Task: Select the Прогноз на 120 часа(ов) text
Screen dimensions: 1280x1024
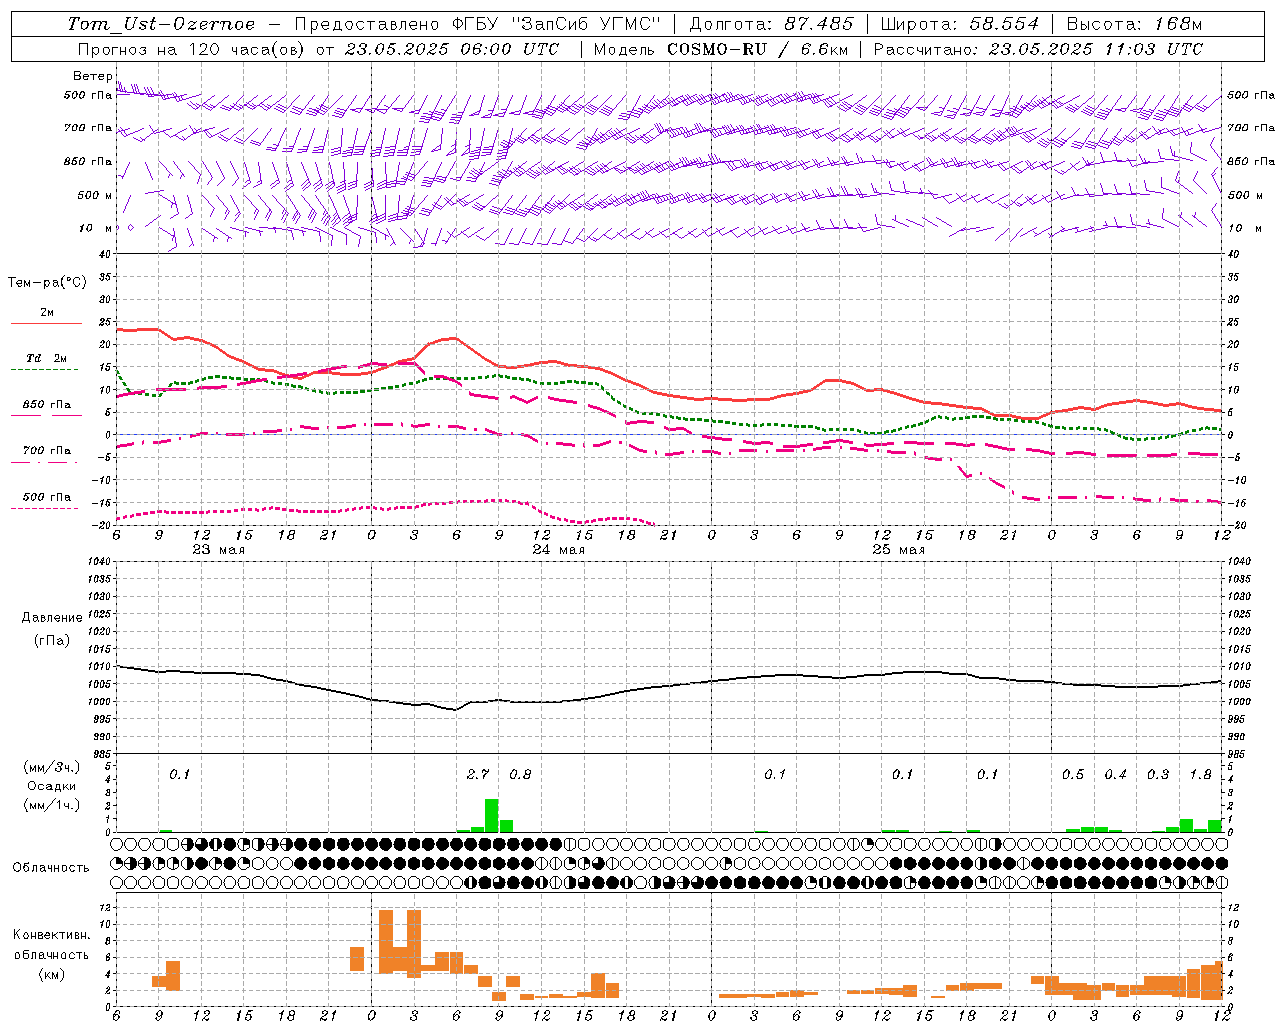Action: (193, 49)
